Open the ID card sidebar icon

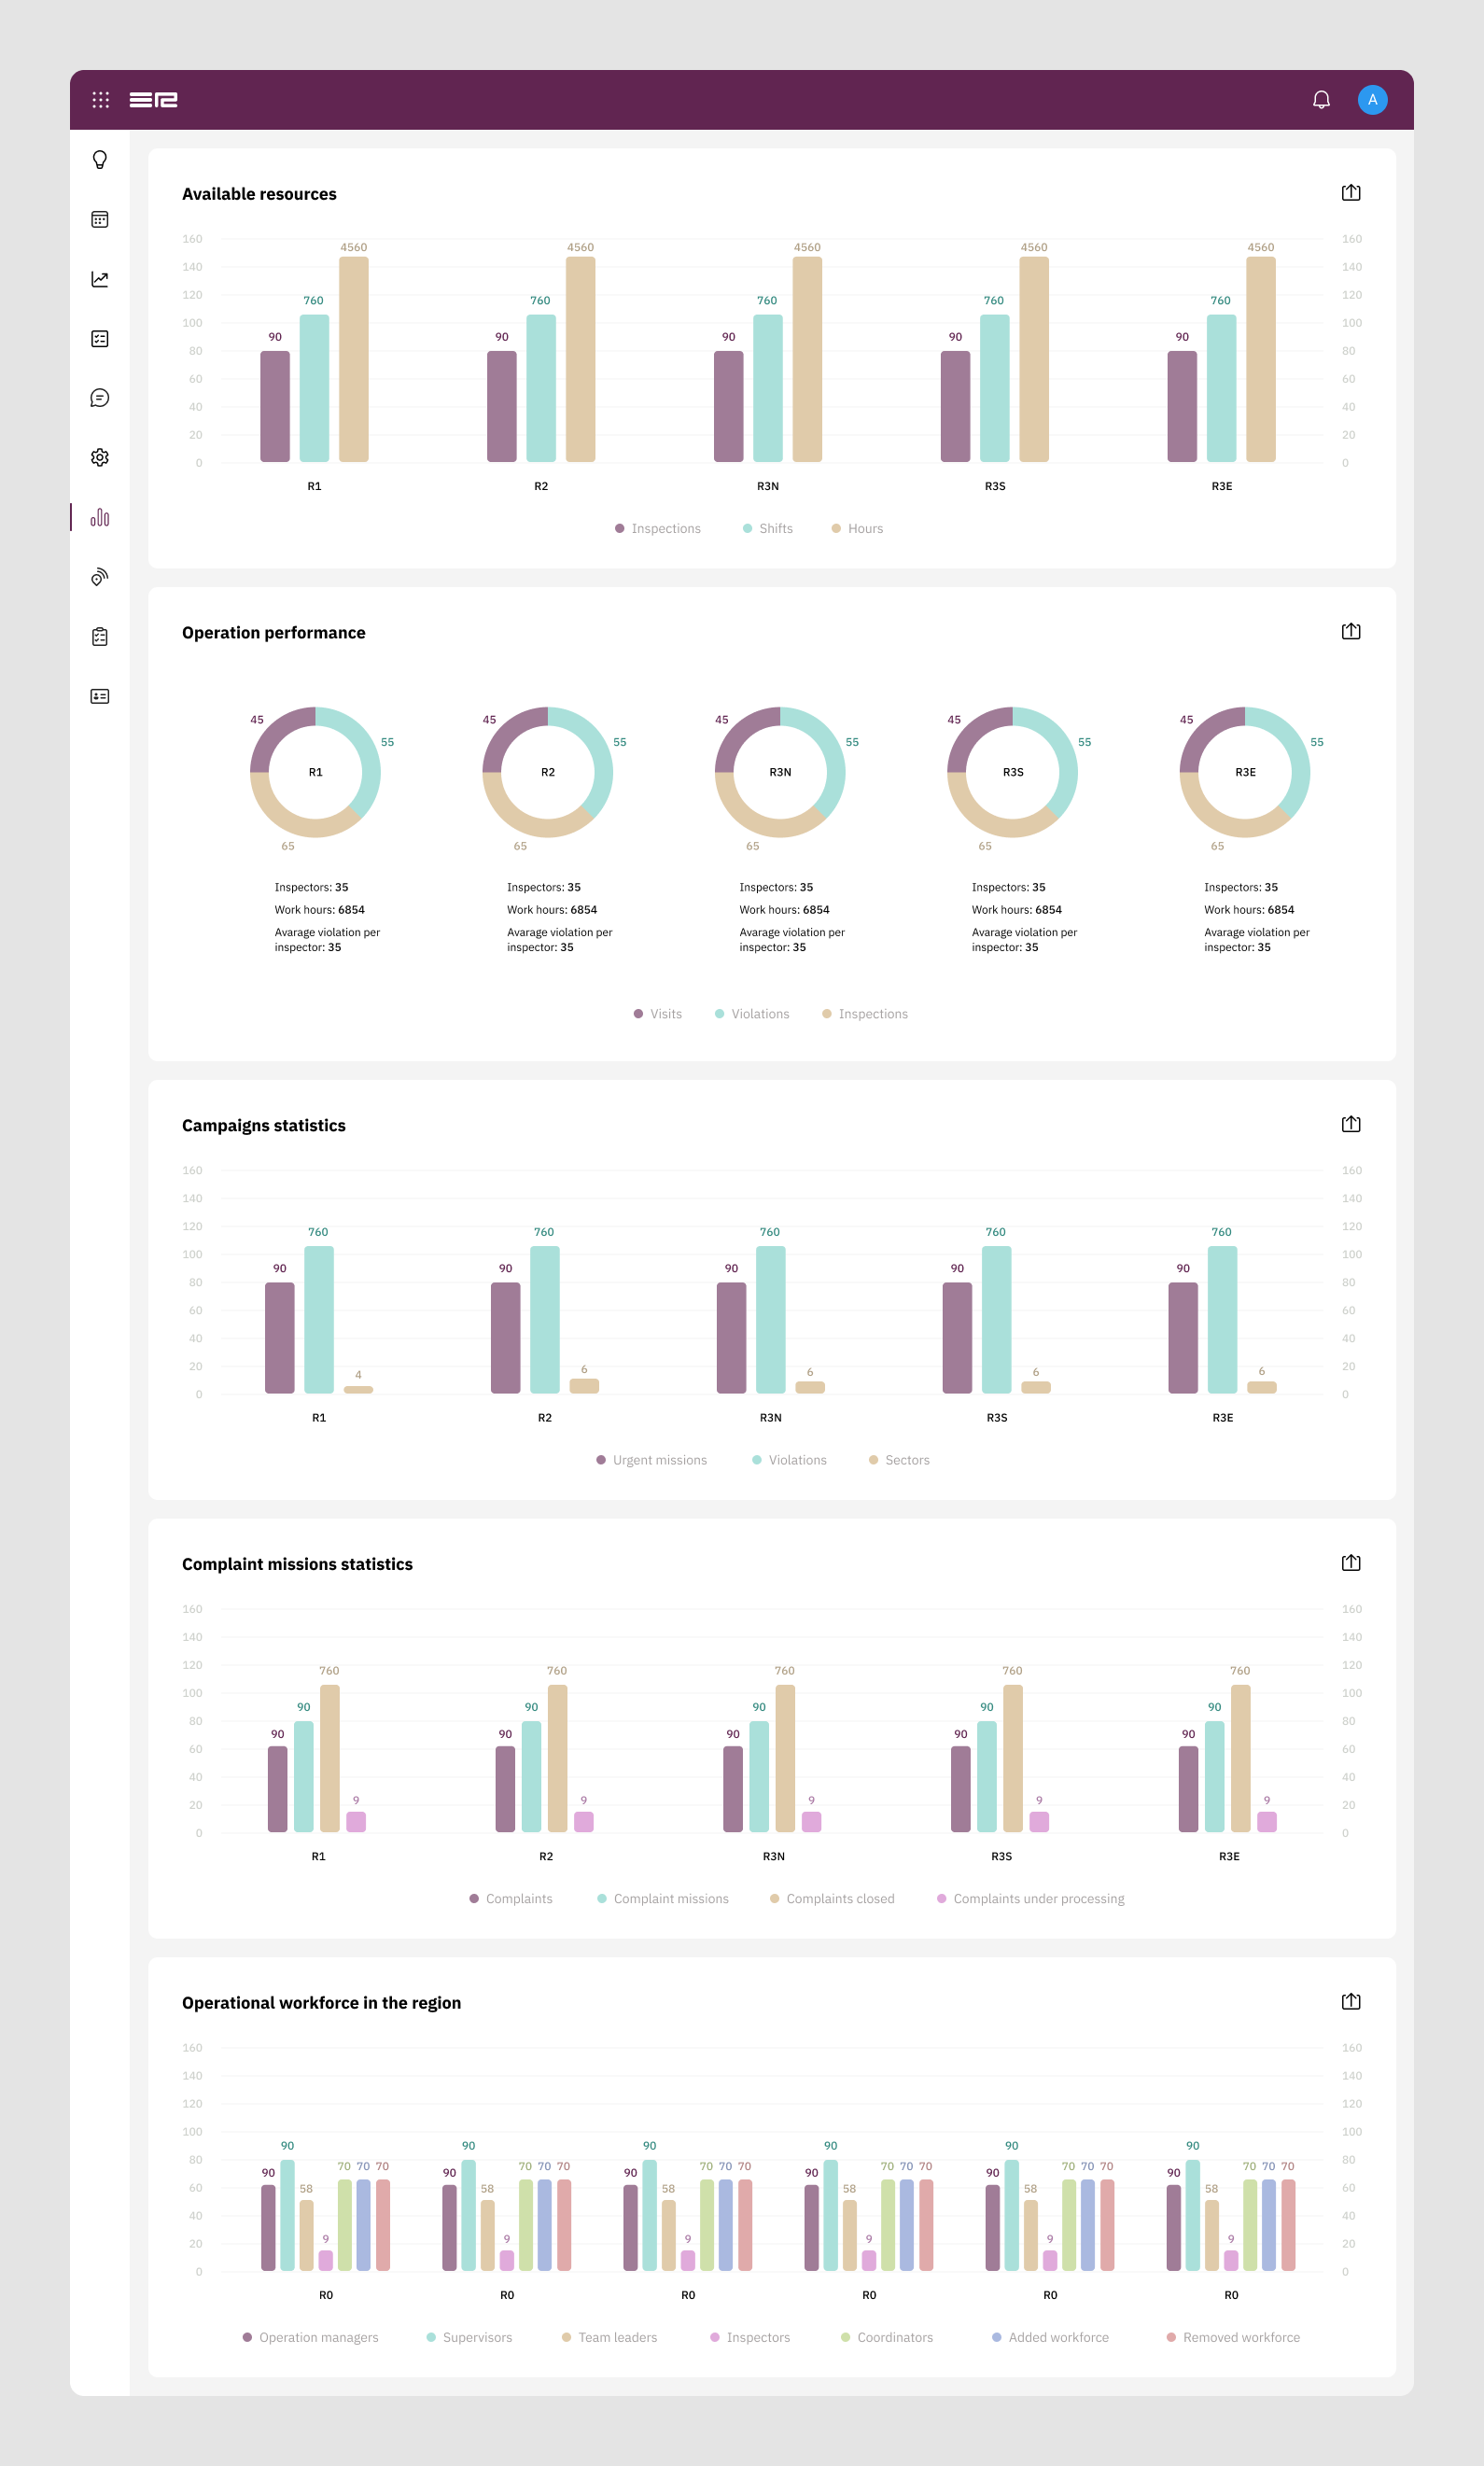click(100, 696)
